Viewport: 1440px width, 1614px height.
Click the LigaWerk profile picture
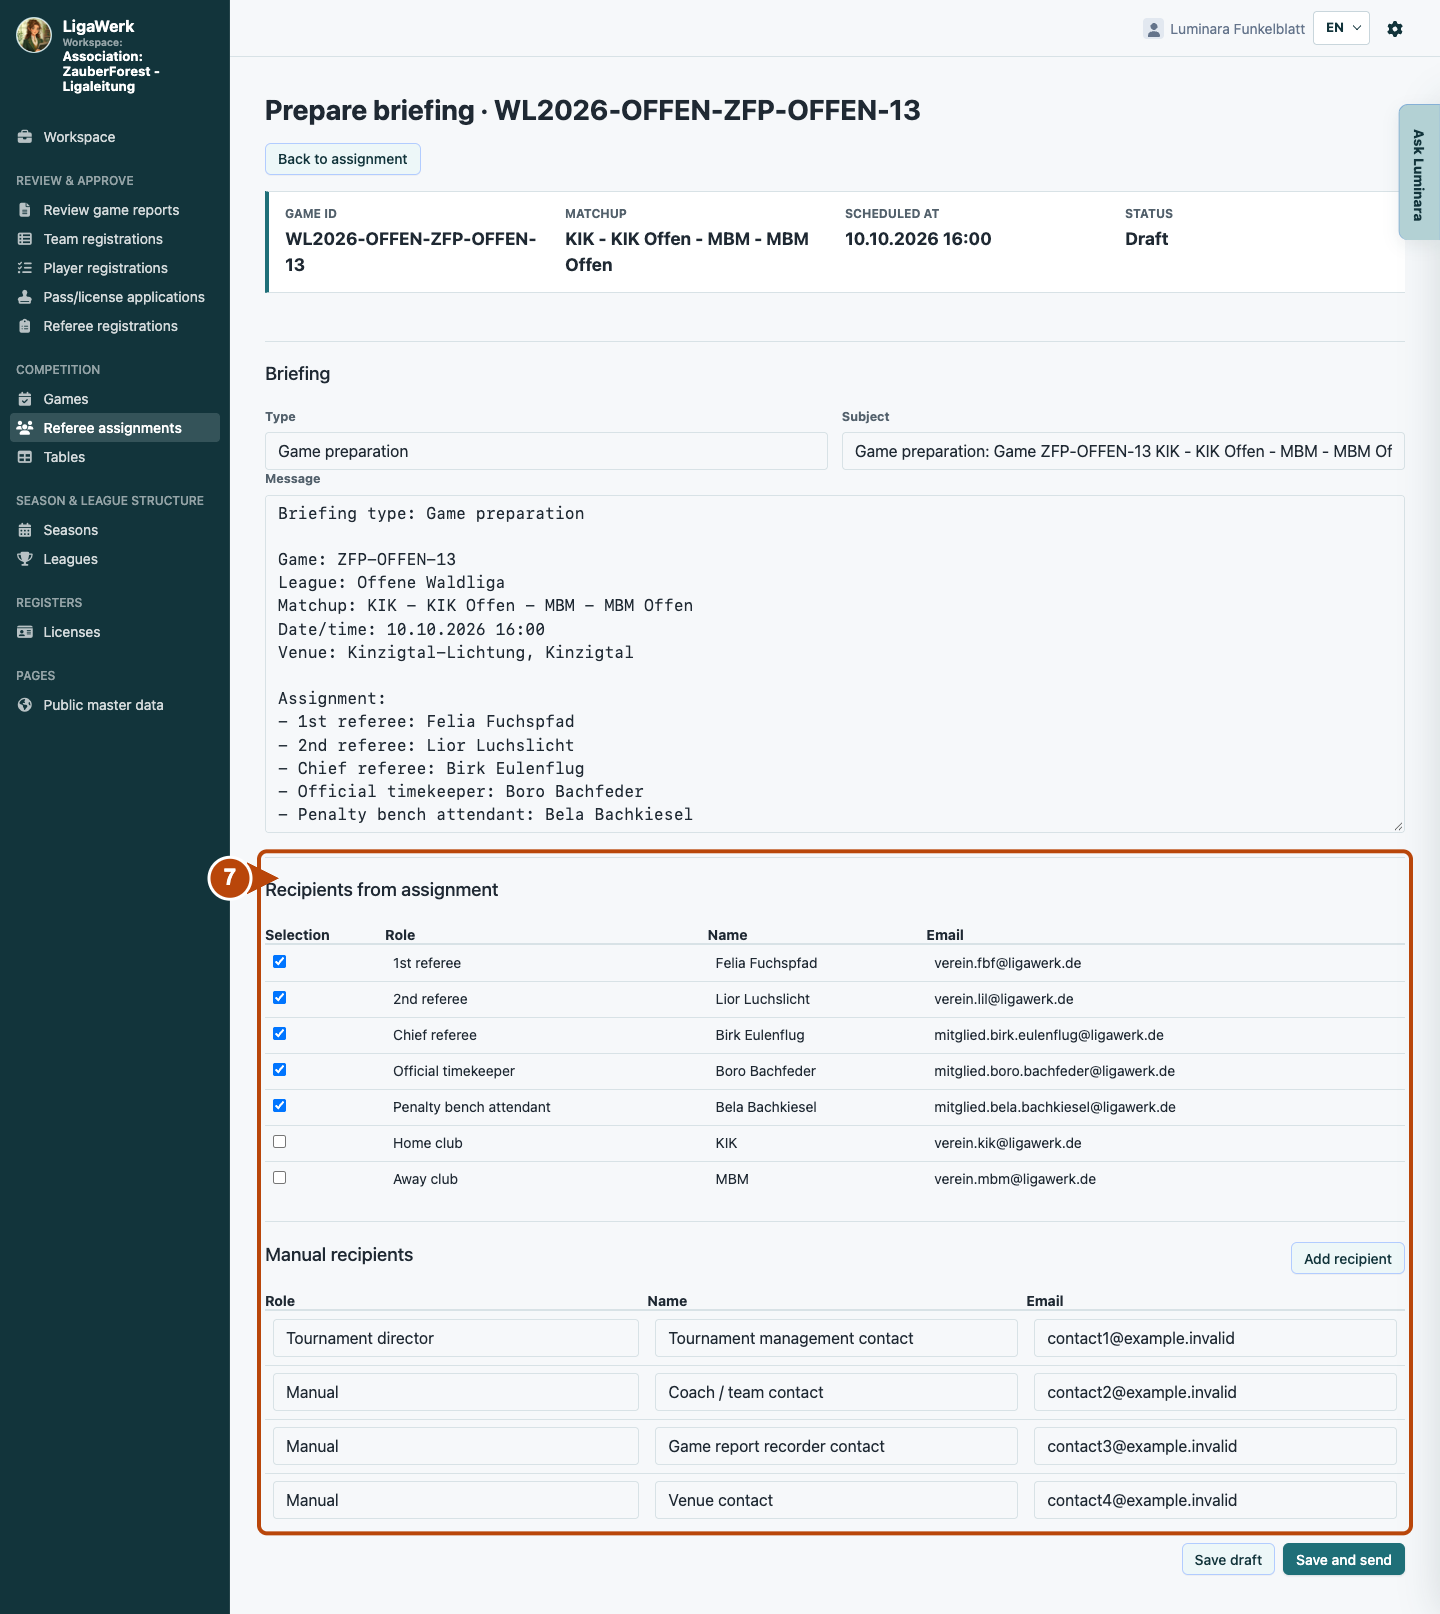[x=34, y=35]
